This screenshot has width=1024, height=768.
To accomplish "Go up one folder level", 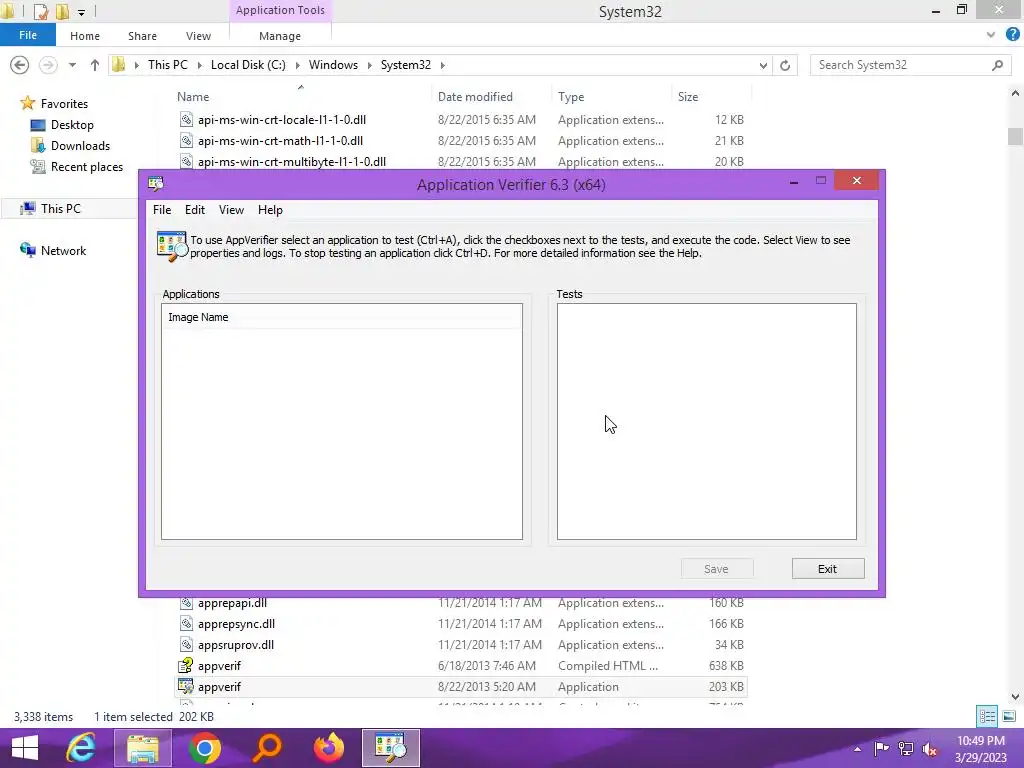I will click(x=95, y=65).
